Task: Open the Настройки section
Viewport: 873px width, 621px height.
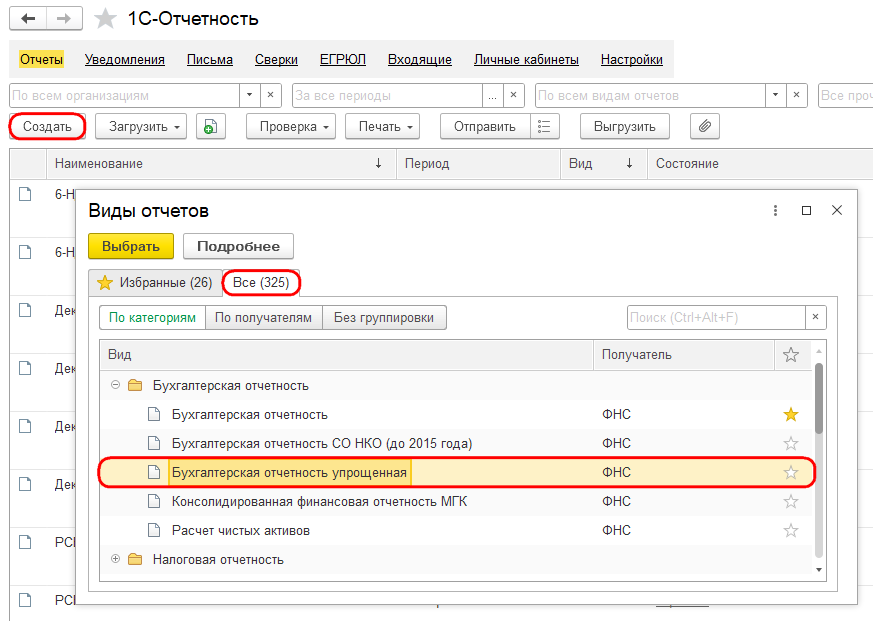Action: click(x=632, y=60)
